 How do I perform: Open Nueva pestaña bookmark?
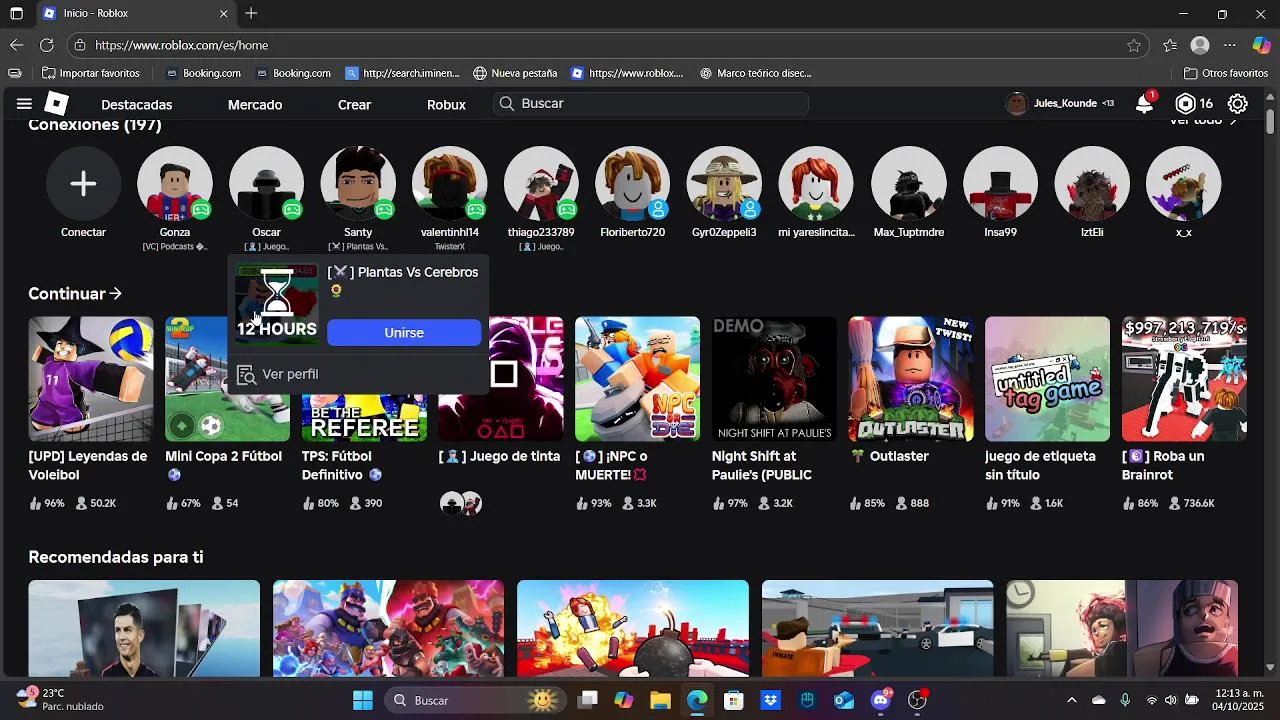[515, 73]
